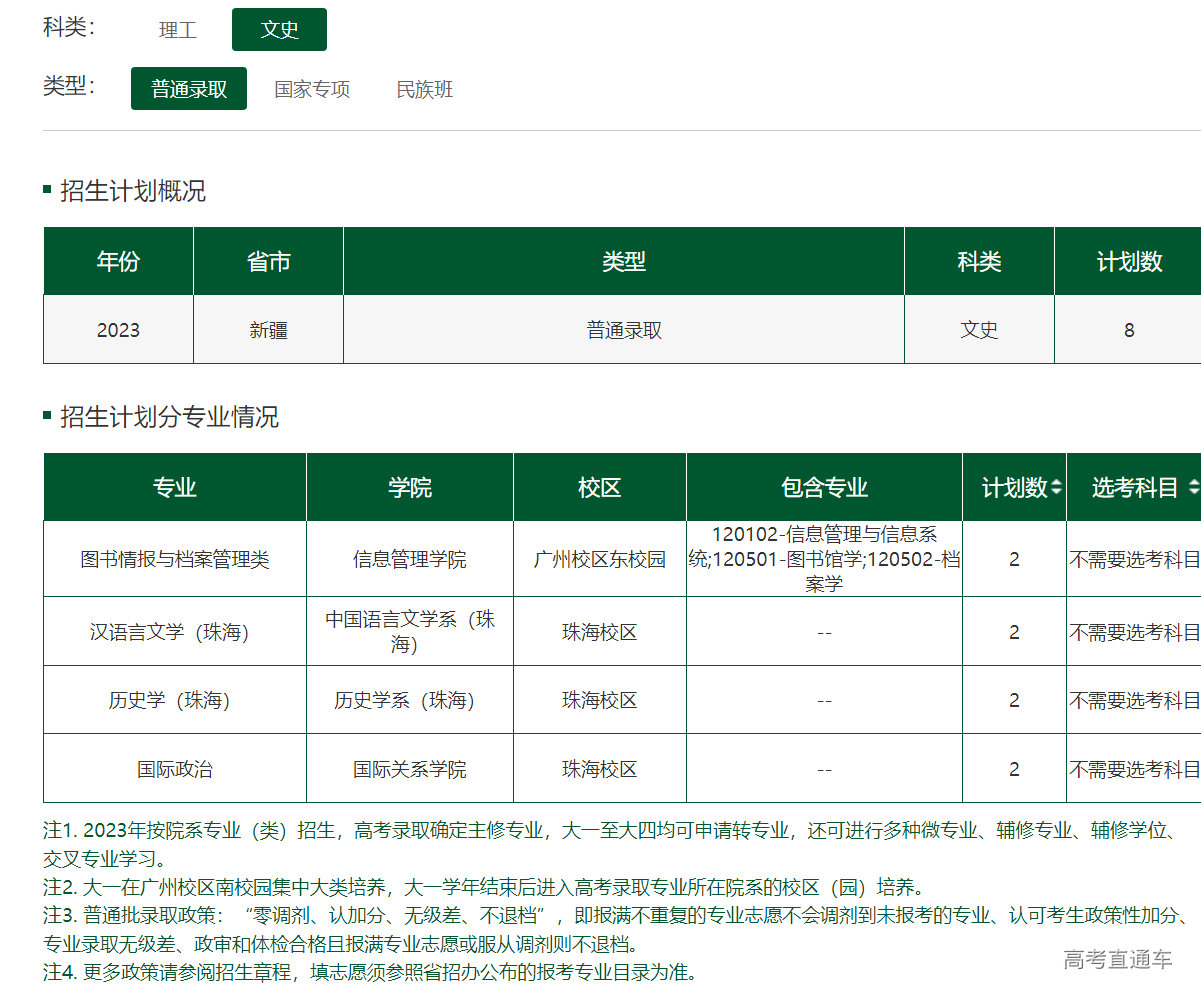Click the 学院 column header

[x=410, y=488]
